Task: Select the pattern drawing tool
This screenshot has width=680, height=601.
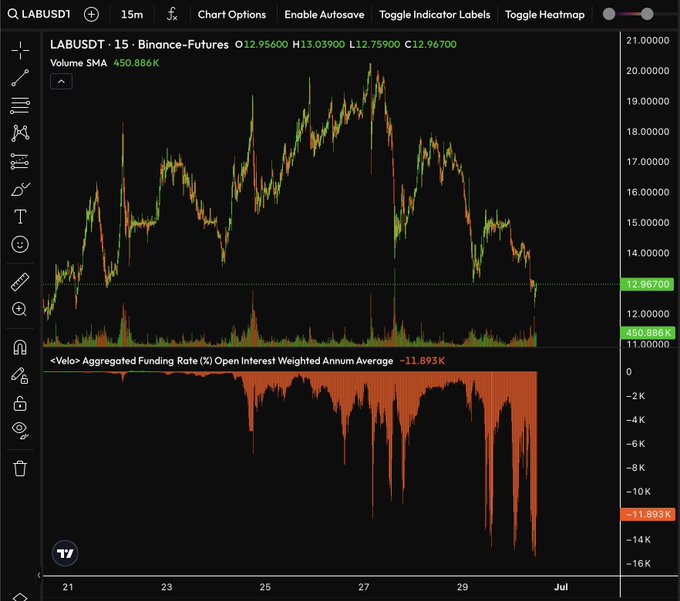Action: (x=20, y=133)
